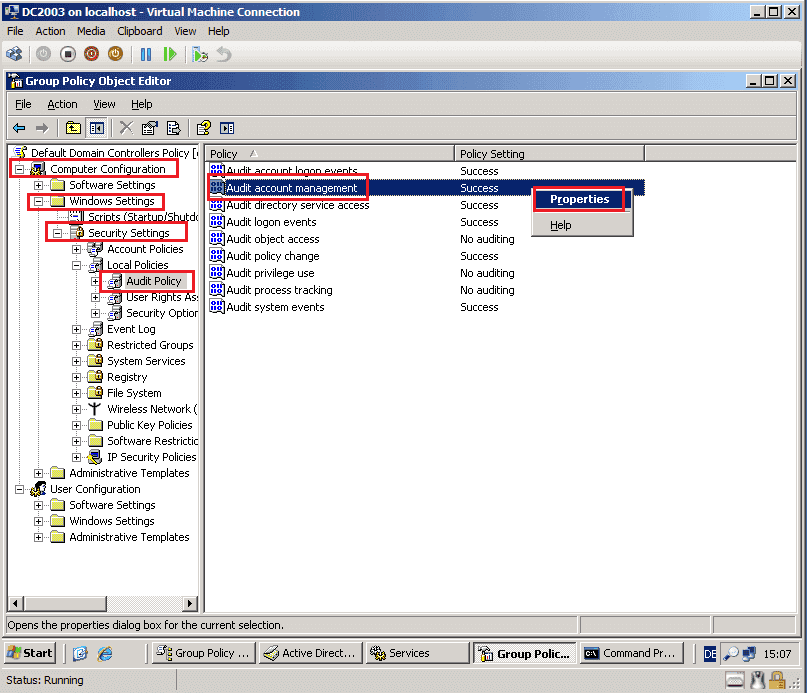The image size is (807, 693).
Task: Click the green Start arrow in the VM toolbar
Action: [x=171, y=54]
